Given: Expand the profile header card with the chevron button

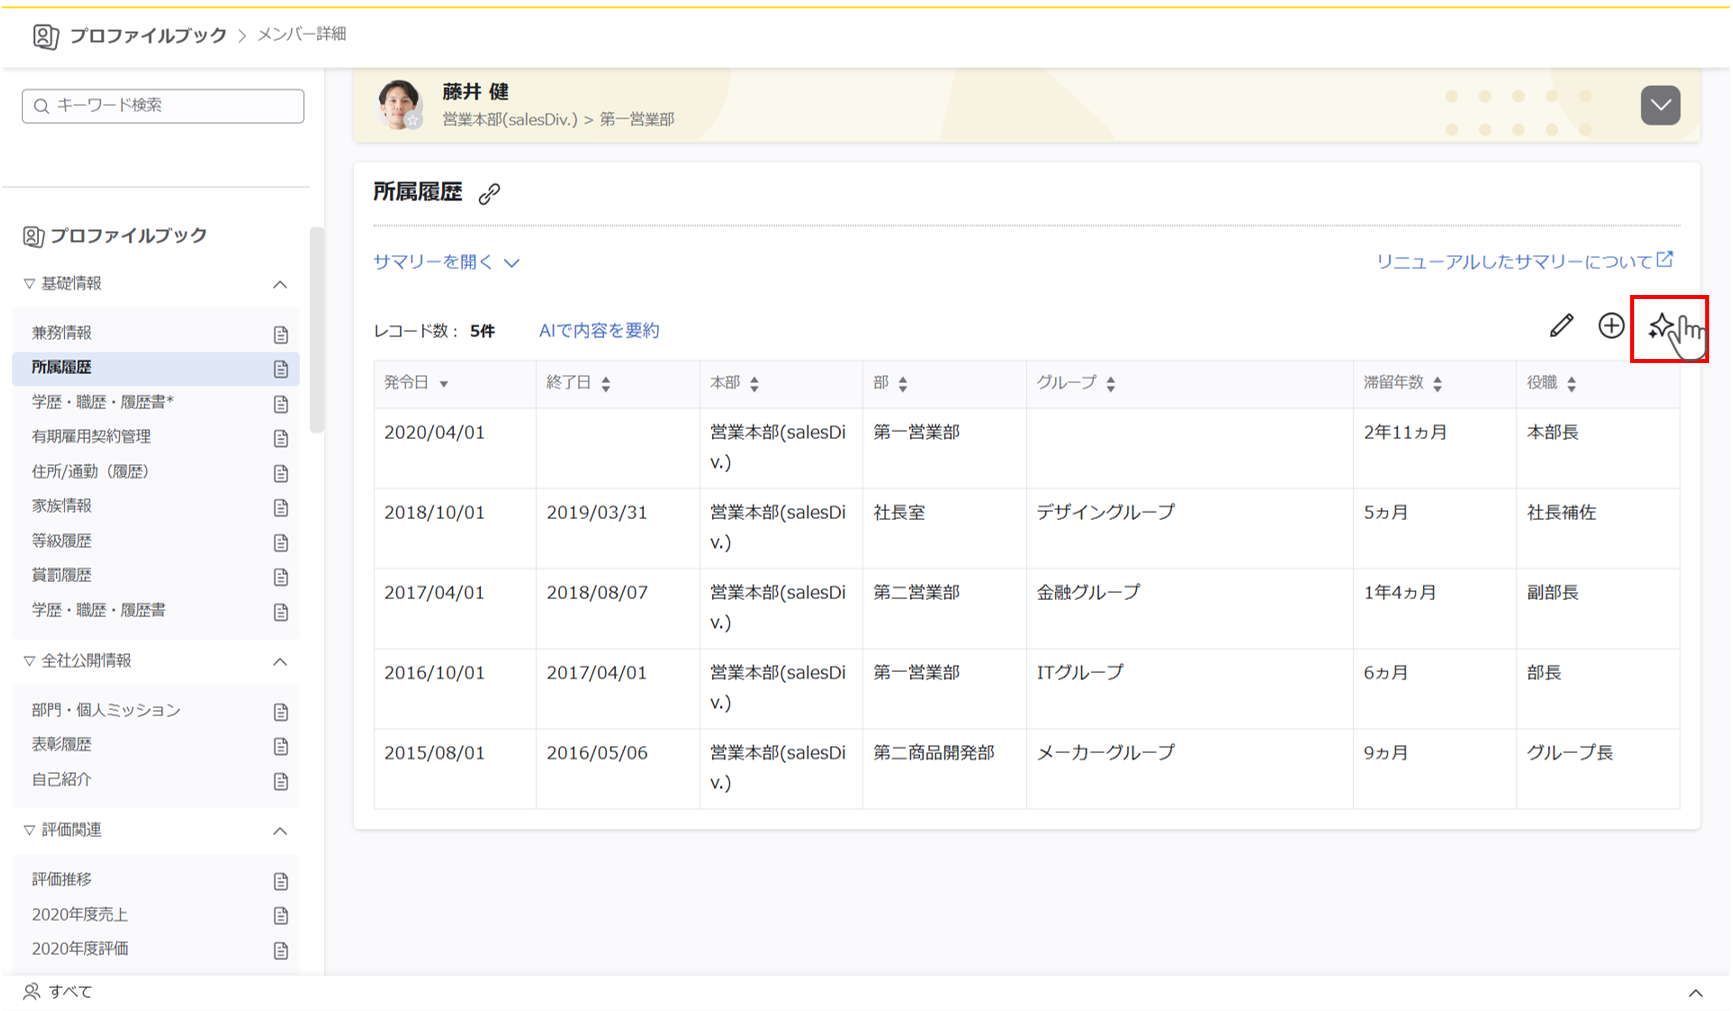Looking at the screenshot, I should (x=1661, y=104).
